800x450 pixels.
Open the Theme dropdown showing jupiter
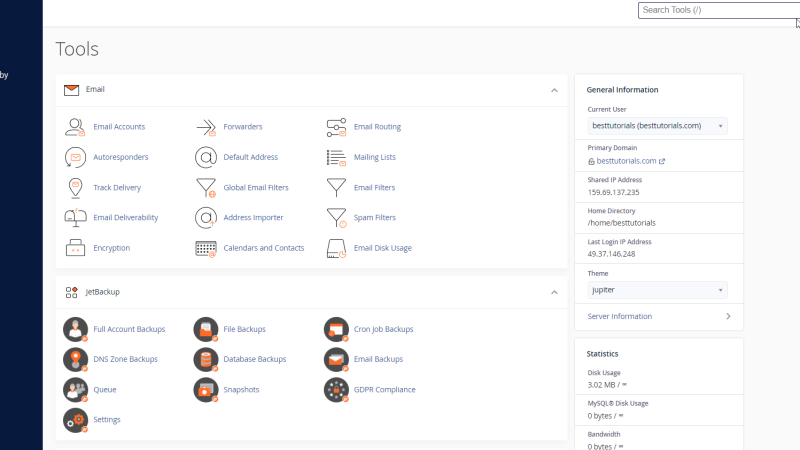(x=658, y=290)
